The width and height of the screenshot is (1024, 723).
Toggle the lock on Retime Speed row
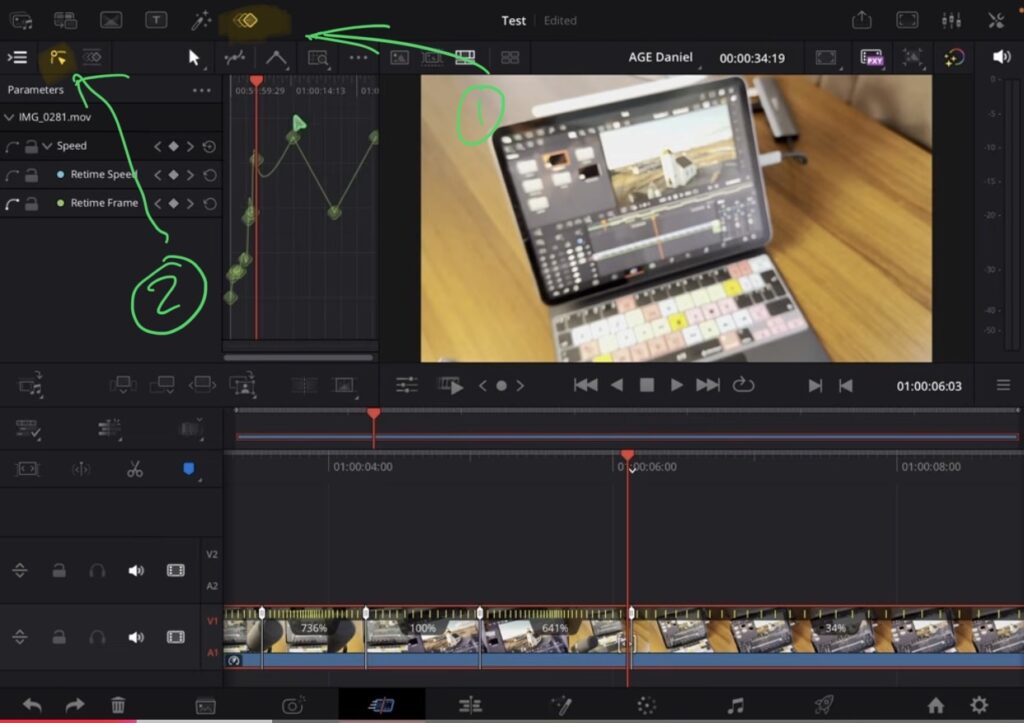pos(31,175)
